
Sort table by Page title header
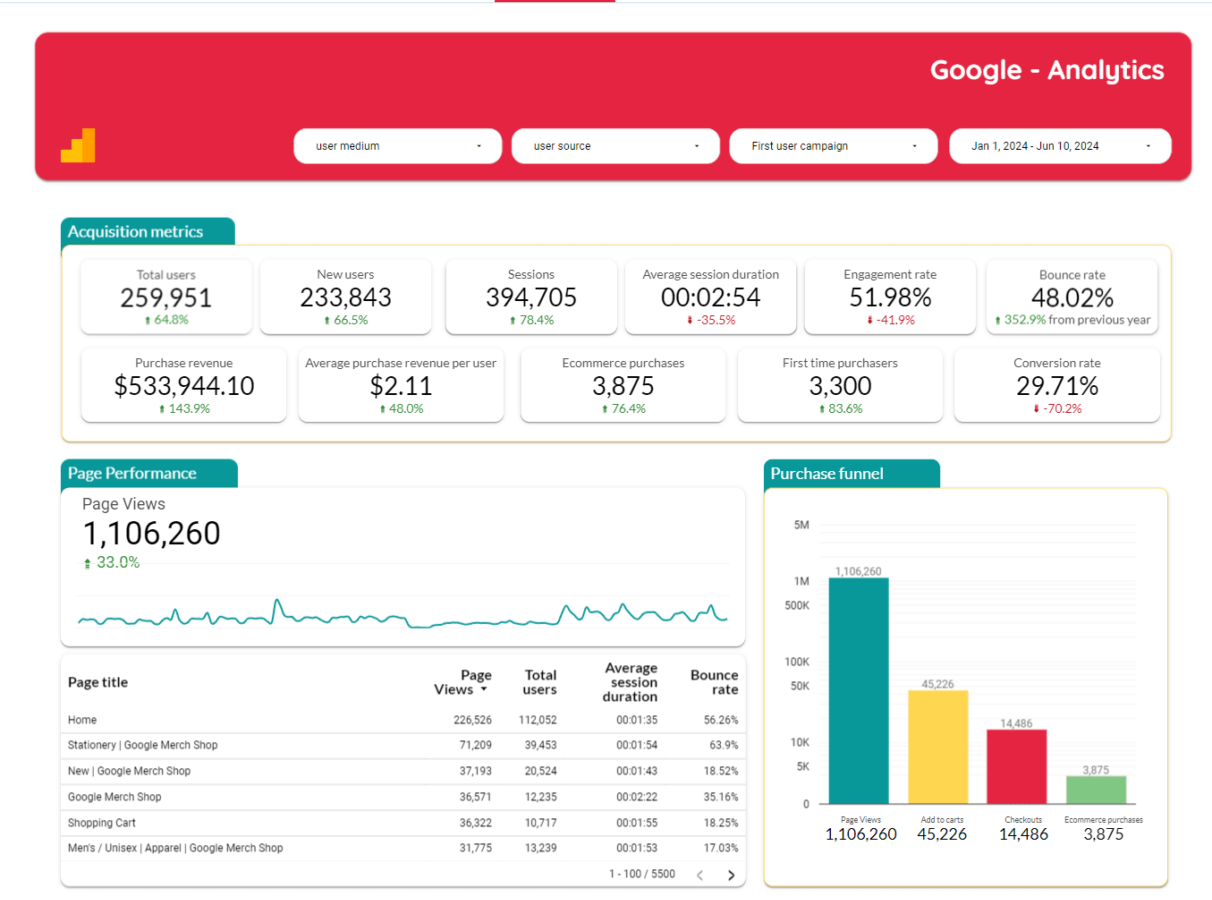(98, 682)
